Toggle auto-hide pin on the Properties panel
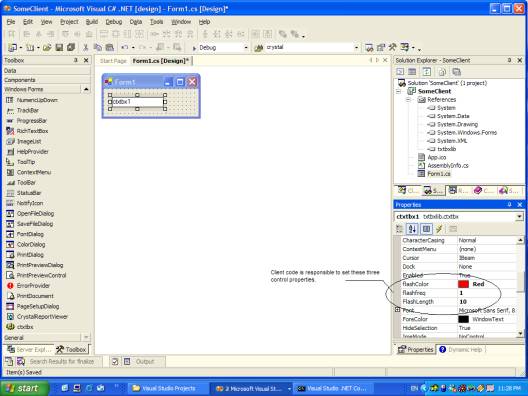528x396 pixels. pos(509,204)
